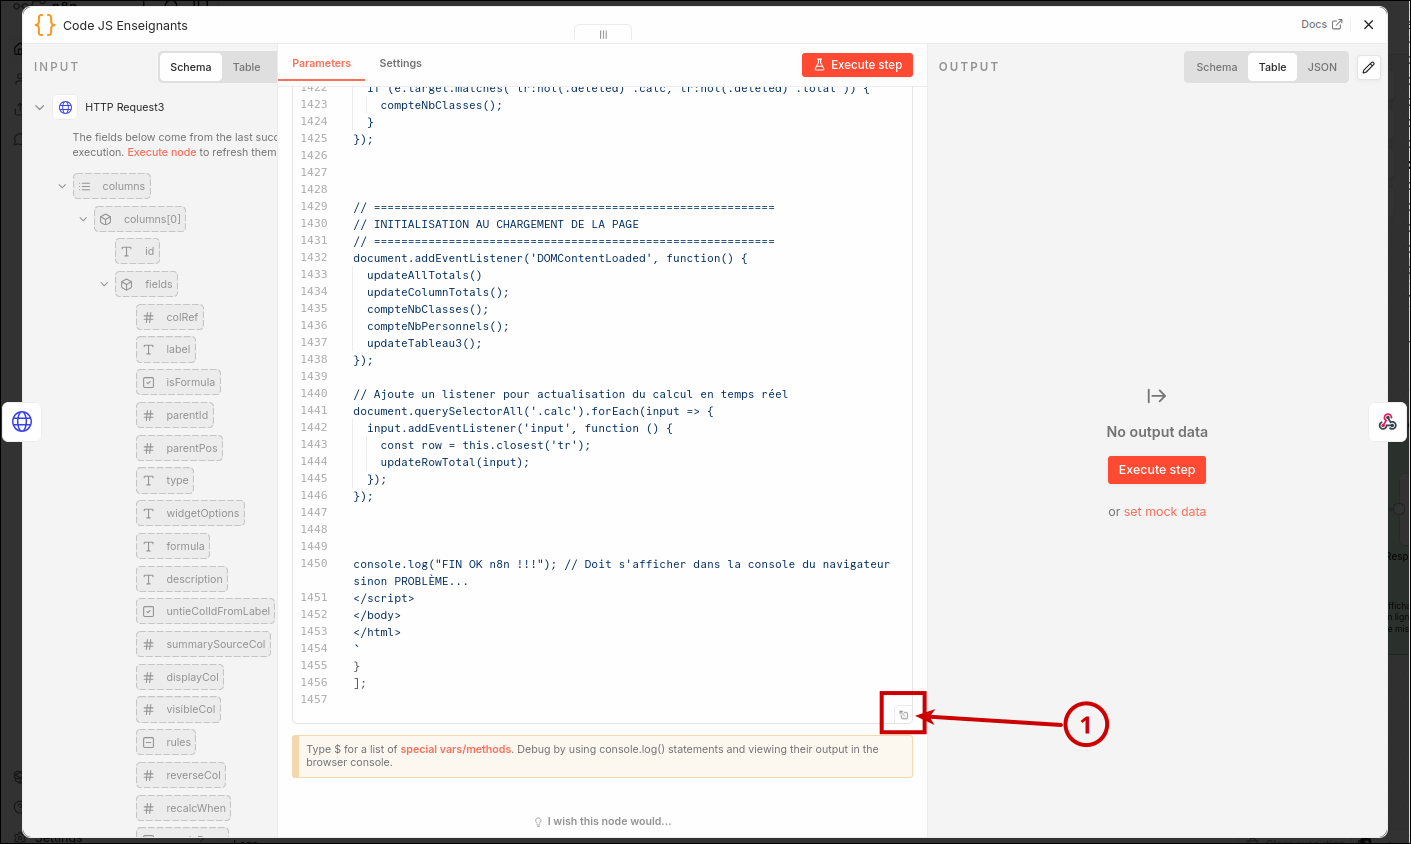The image size is (1411, 844).
Task: Select the widgetOptions field
Action: click(x=190, y=514)
